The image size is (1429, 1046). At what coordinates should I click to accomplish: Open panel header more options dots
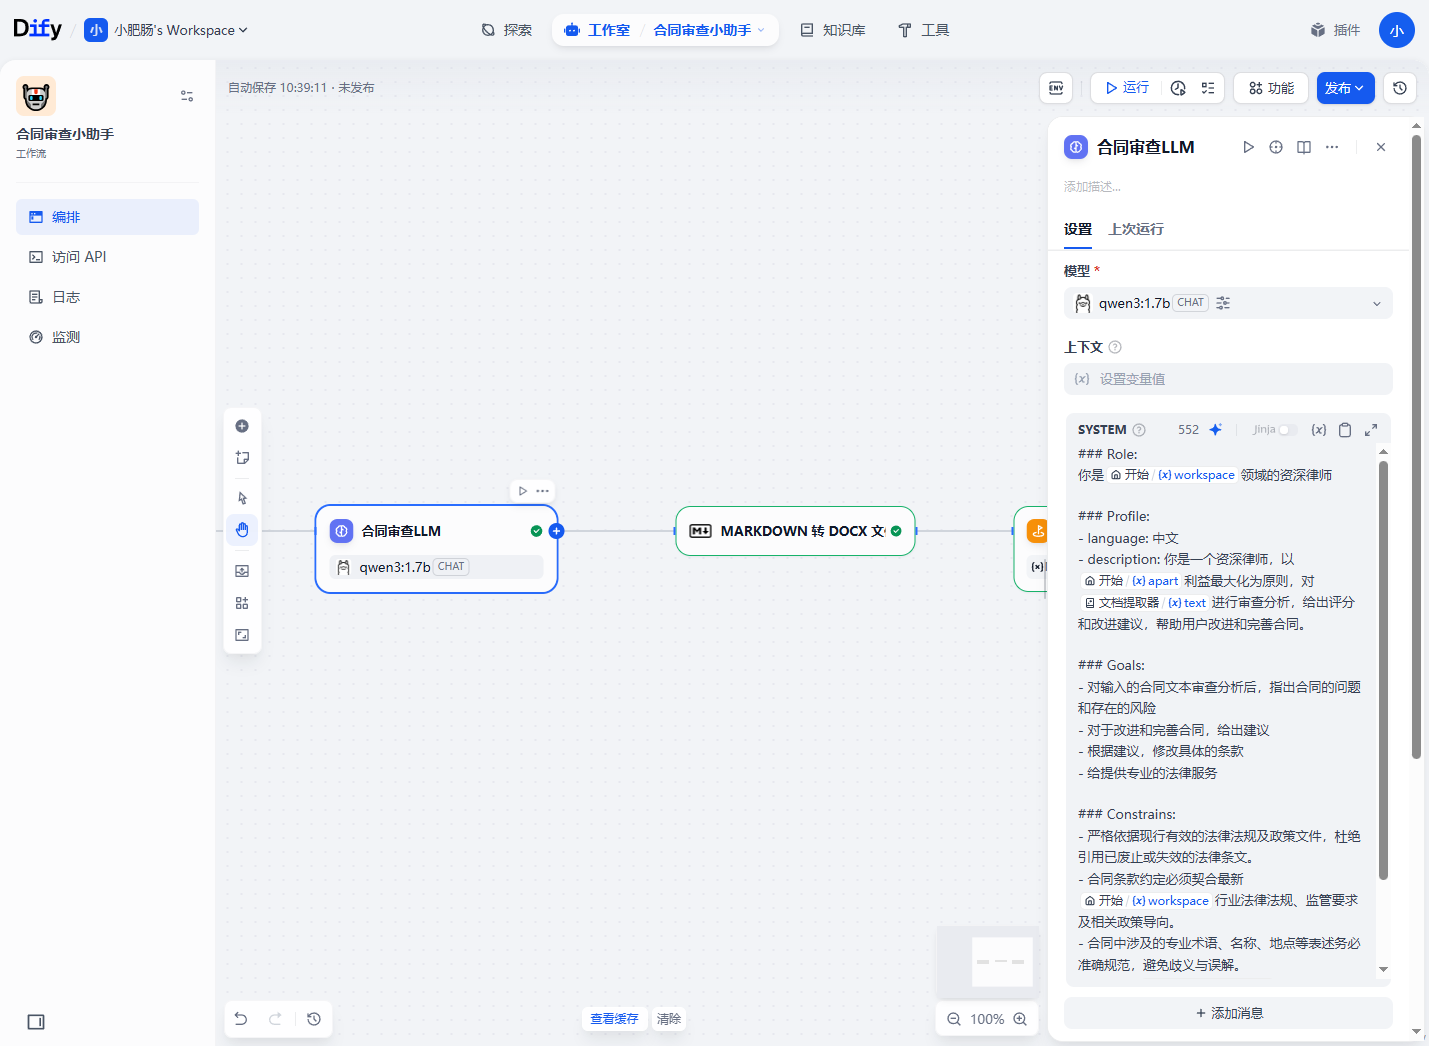click(x=1332, y=147)
